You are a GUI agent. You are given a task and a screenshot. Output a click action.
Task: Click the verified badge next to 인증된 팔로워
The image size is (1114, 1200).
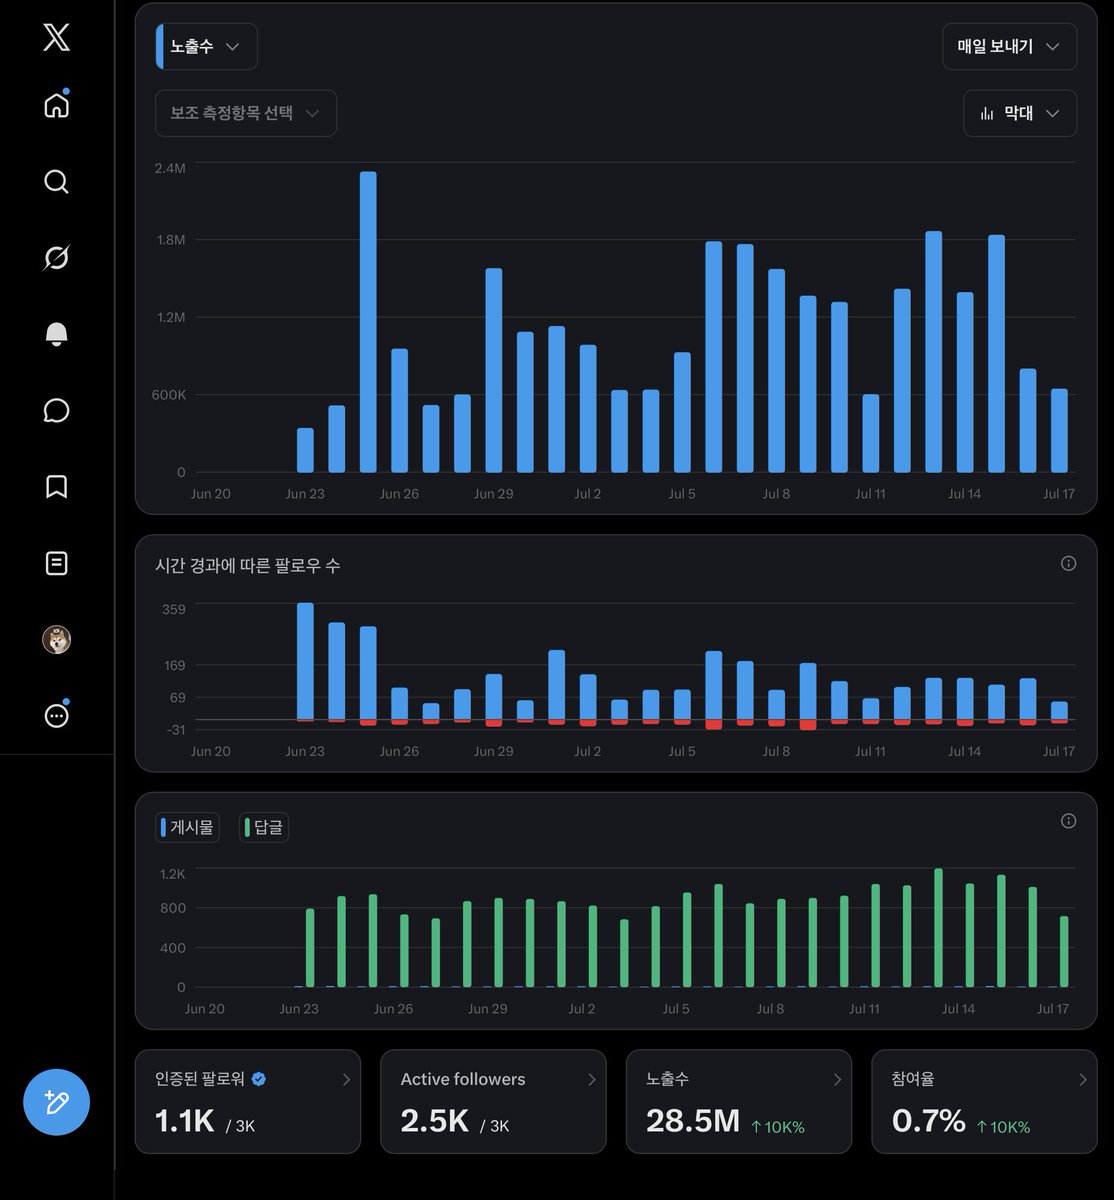(259, 1079)
